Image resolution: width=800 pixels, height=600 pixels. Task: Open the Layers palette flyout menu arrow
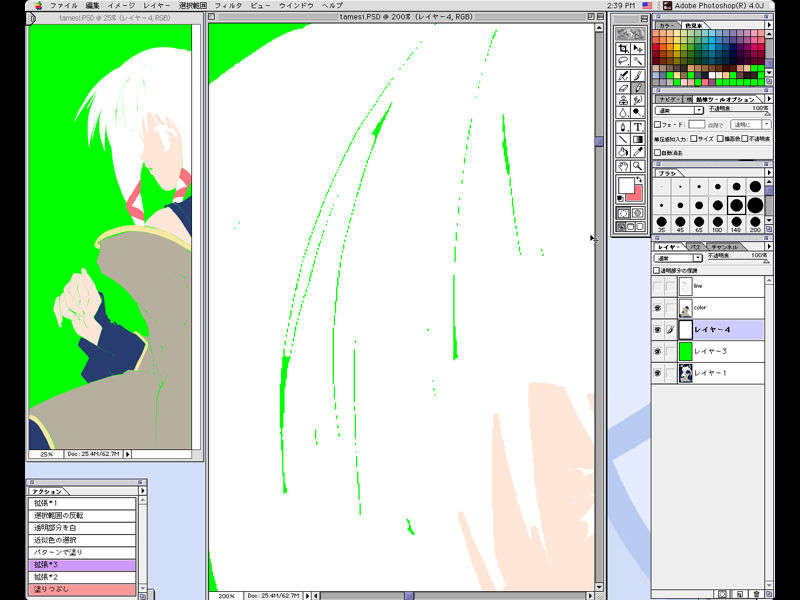point(768,246)
